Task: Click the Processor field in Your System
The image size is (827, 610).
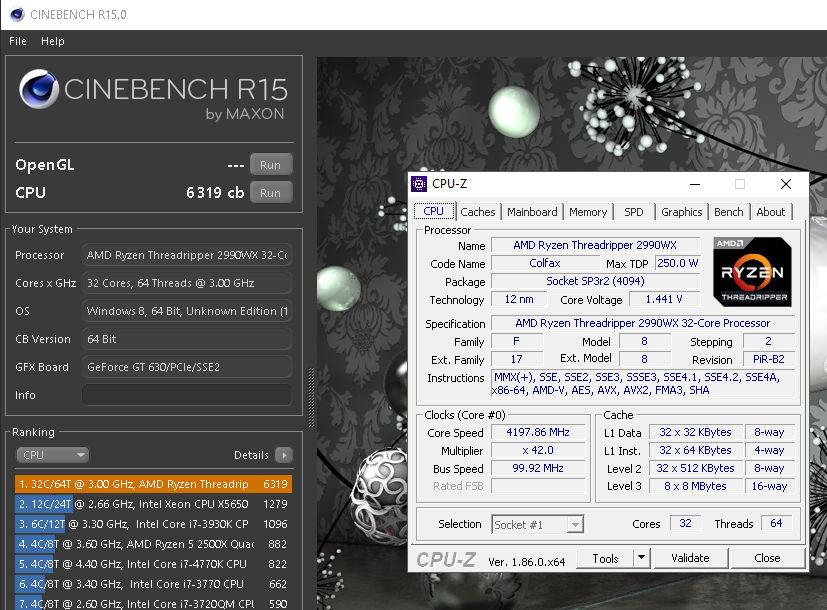Action: 187,255
